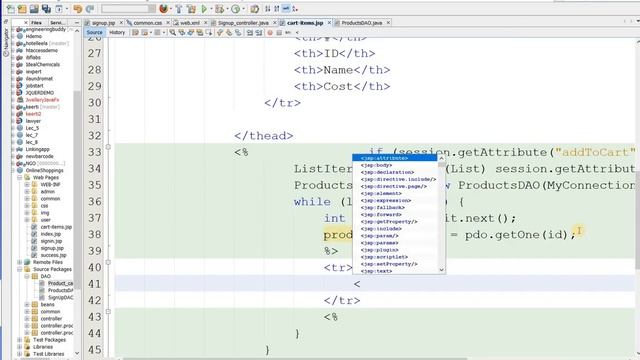Close the web.xml tab
Image resolution: width=640 pixels, height=360 pixels.
(x=205, y=23)
